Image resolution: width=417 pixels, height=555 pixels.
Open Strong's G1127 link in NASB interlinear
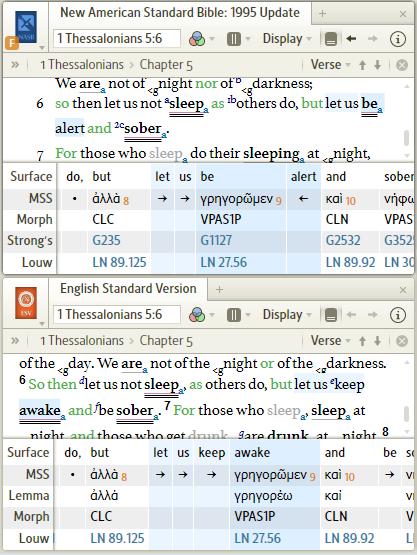pos(216,241)
